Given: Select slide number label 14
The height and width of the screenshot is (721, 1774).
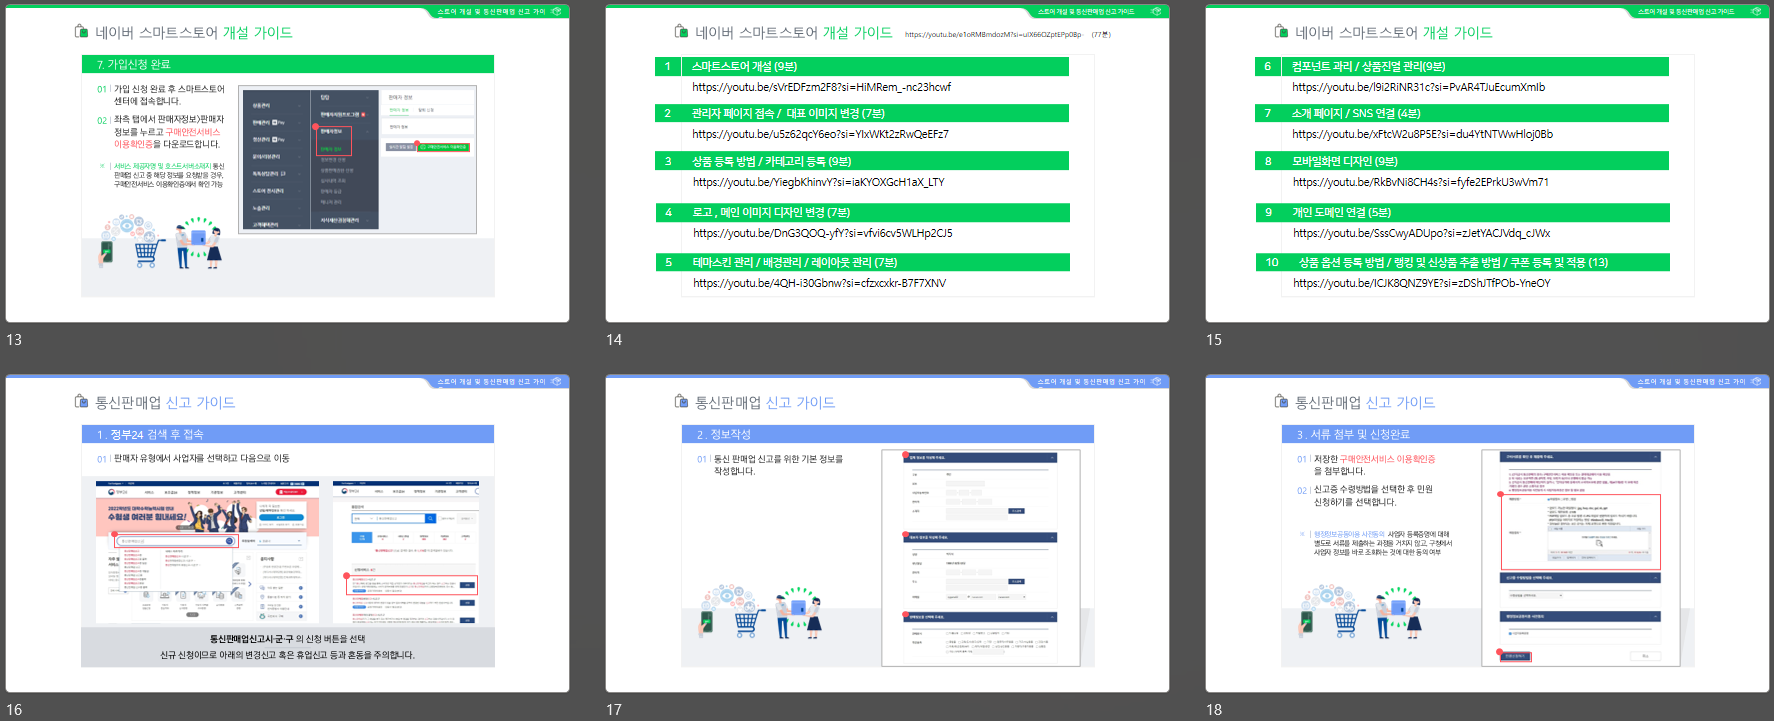Looking at the screenshot, I should point(614,340).
